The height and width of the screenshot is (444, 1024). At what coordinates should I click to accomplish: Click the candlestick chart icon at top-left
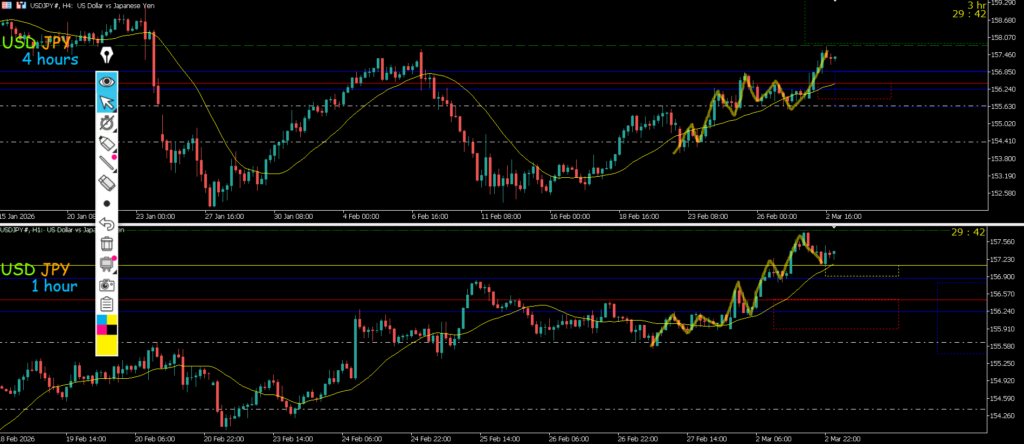coord(20,7)
